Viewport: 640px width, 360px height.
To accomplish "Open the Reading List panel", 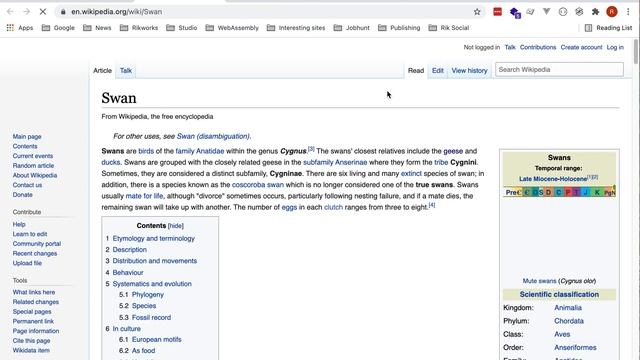I will point(608,28).
